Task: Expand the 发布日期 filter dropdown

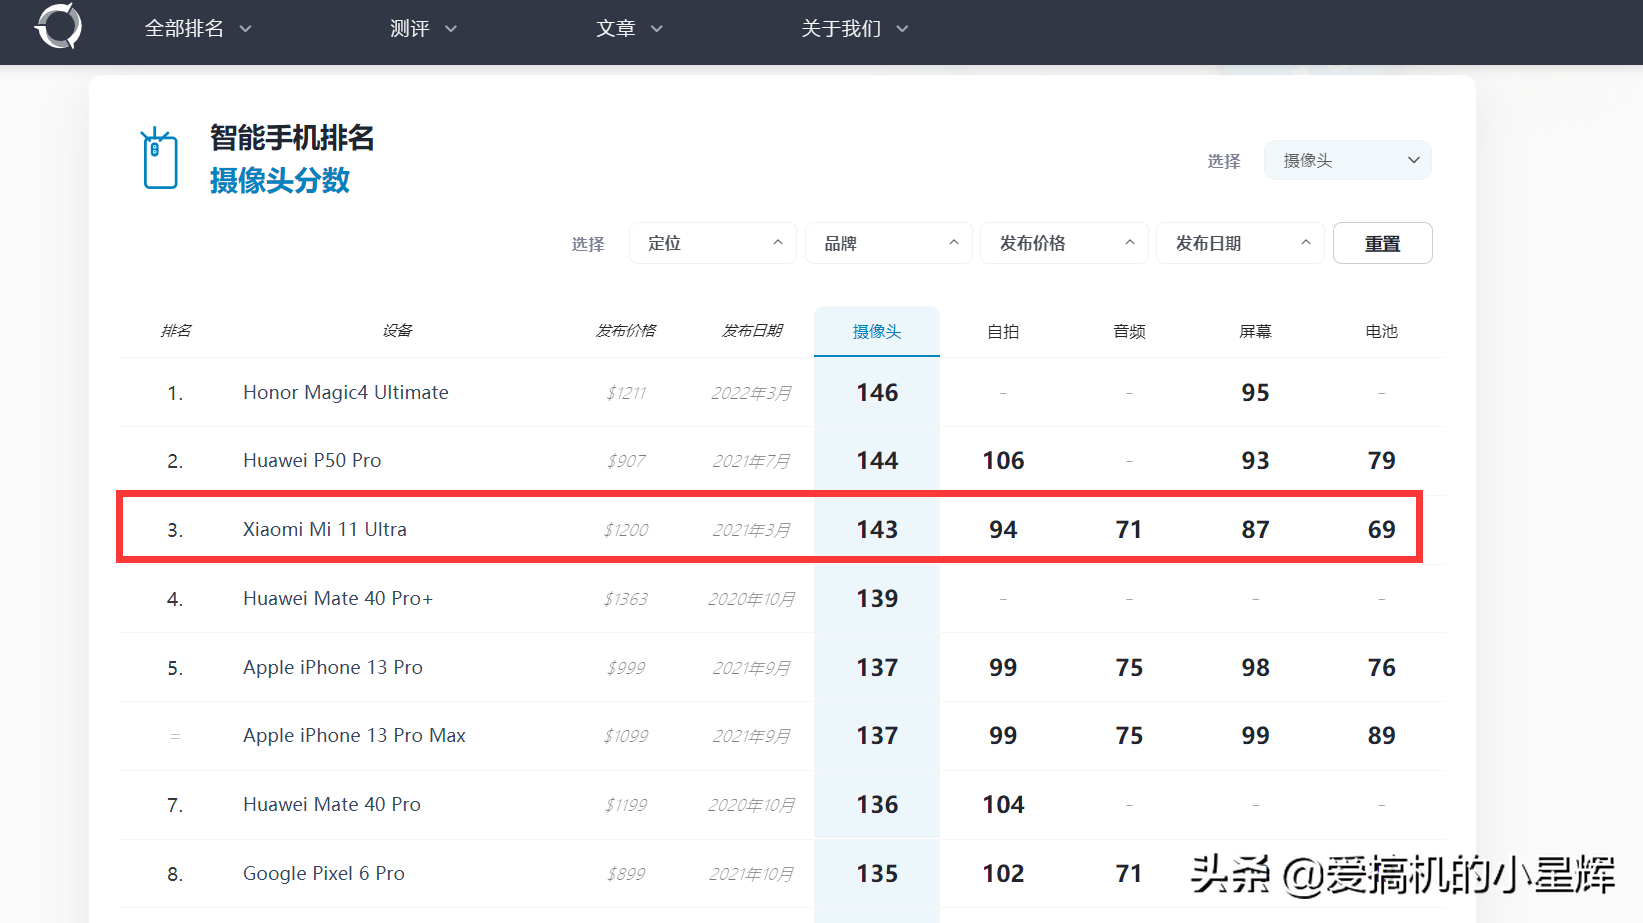Action: point(1241,243)
